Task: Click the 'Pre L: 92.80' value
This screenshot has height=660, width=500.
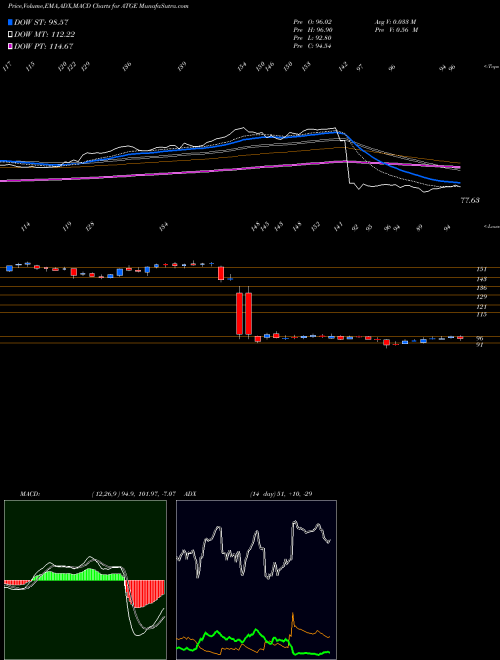Action: (x=313, y=38)
